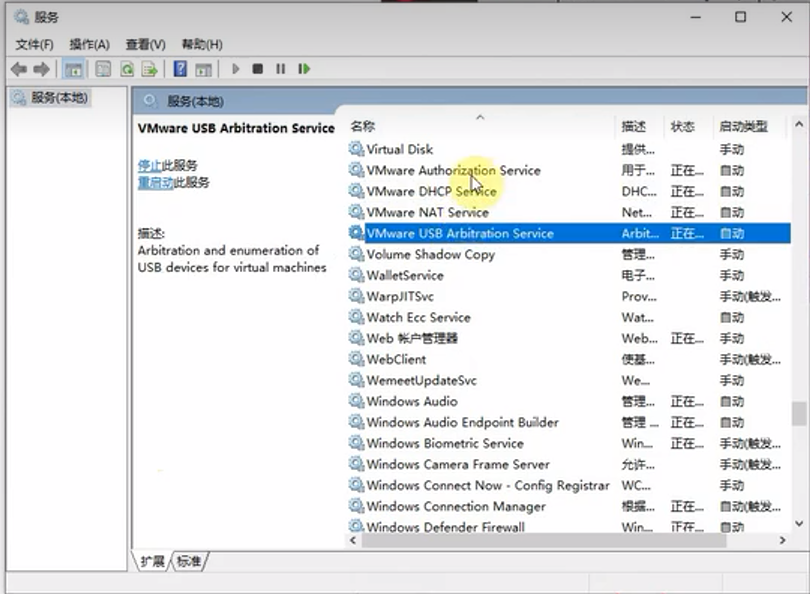This screenshot has width=810, height=594.
Task: Select VMware USB Arbitration Service row
Action: (568, 233)
